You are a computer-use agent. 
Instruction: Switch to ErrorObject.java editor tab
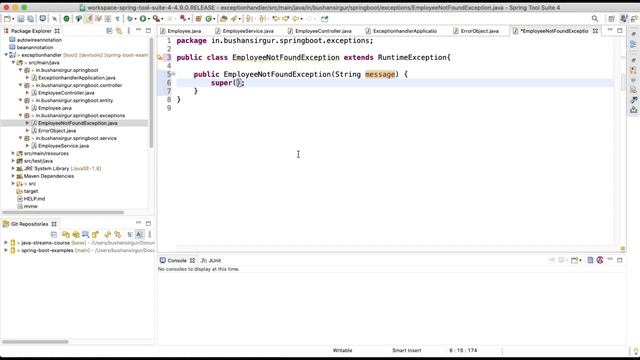476,31
